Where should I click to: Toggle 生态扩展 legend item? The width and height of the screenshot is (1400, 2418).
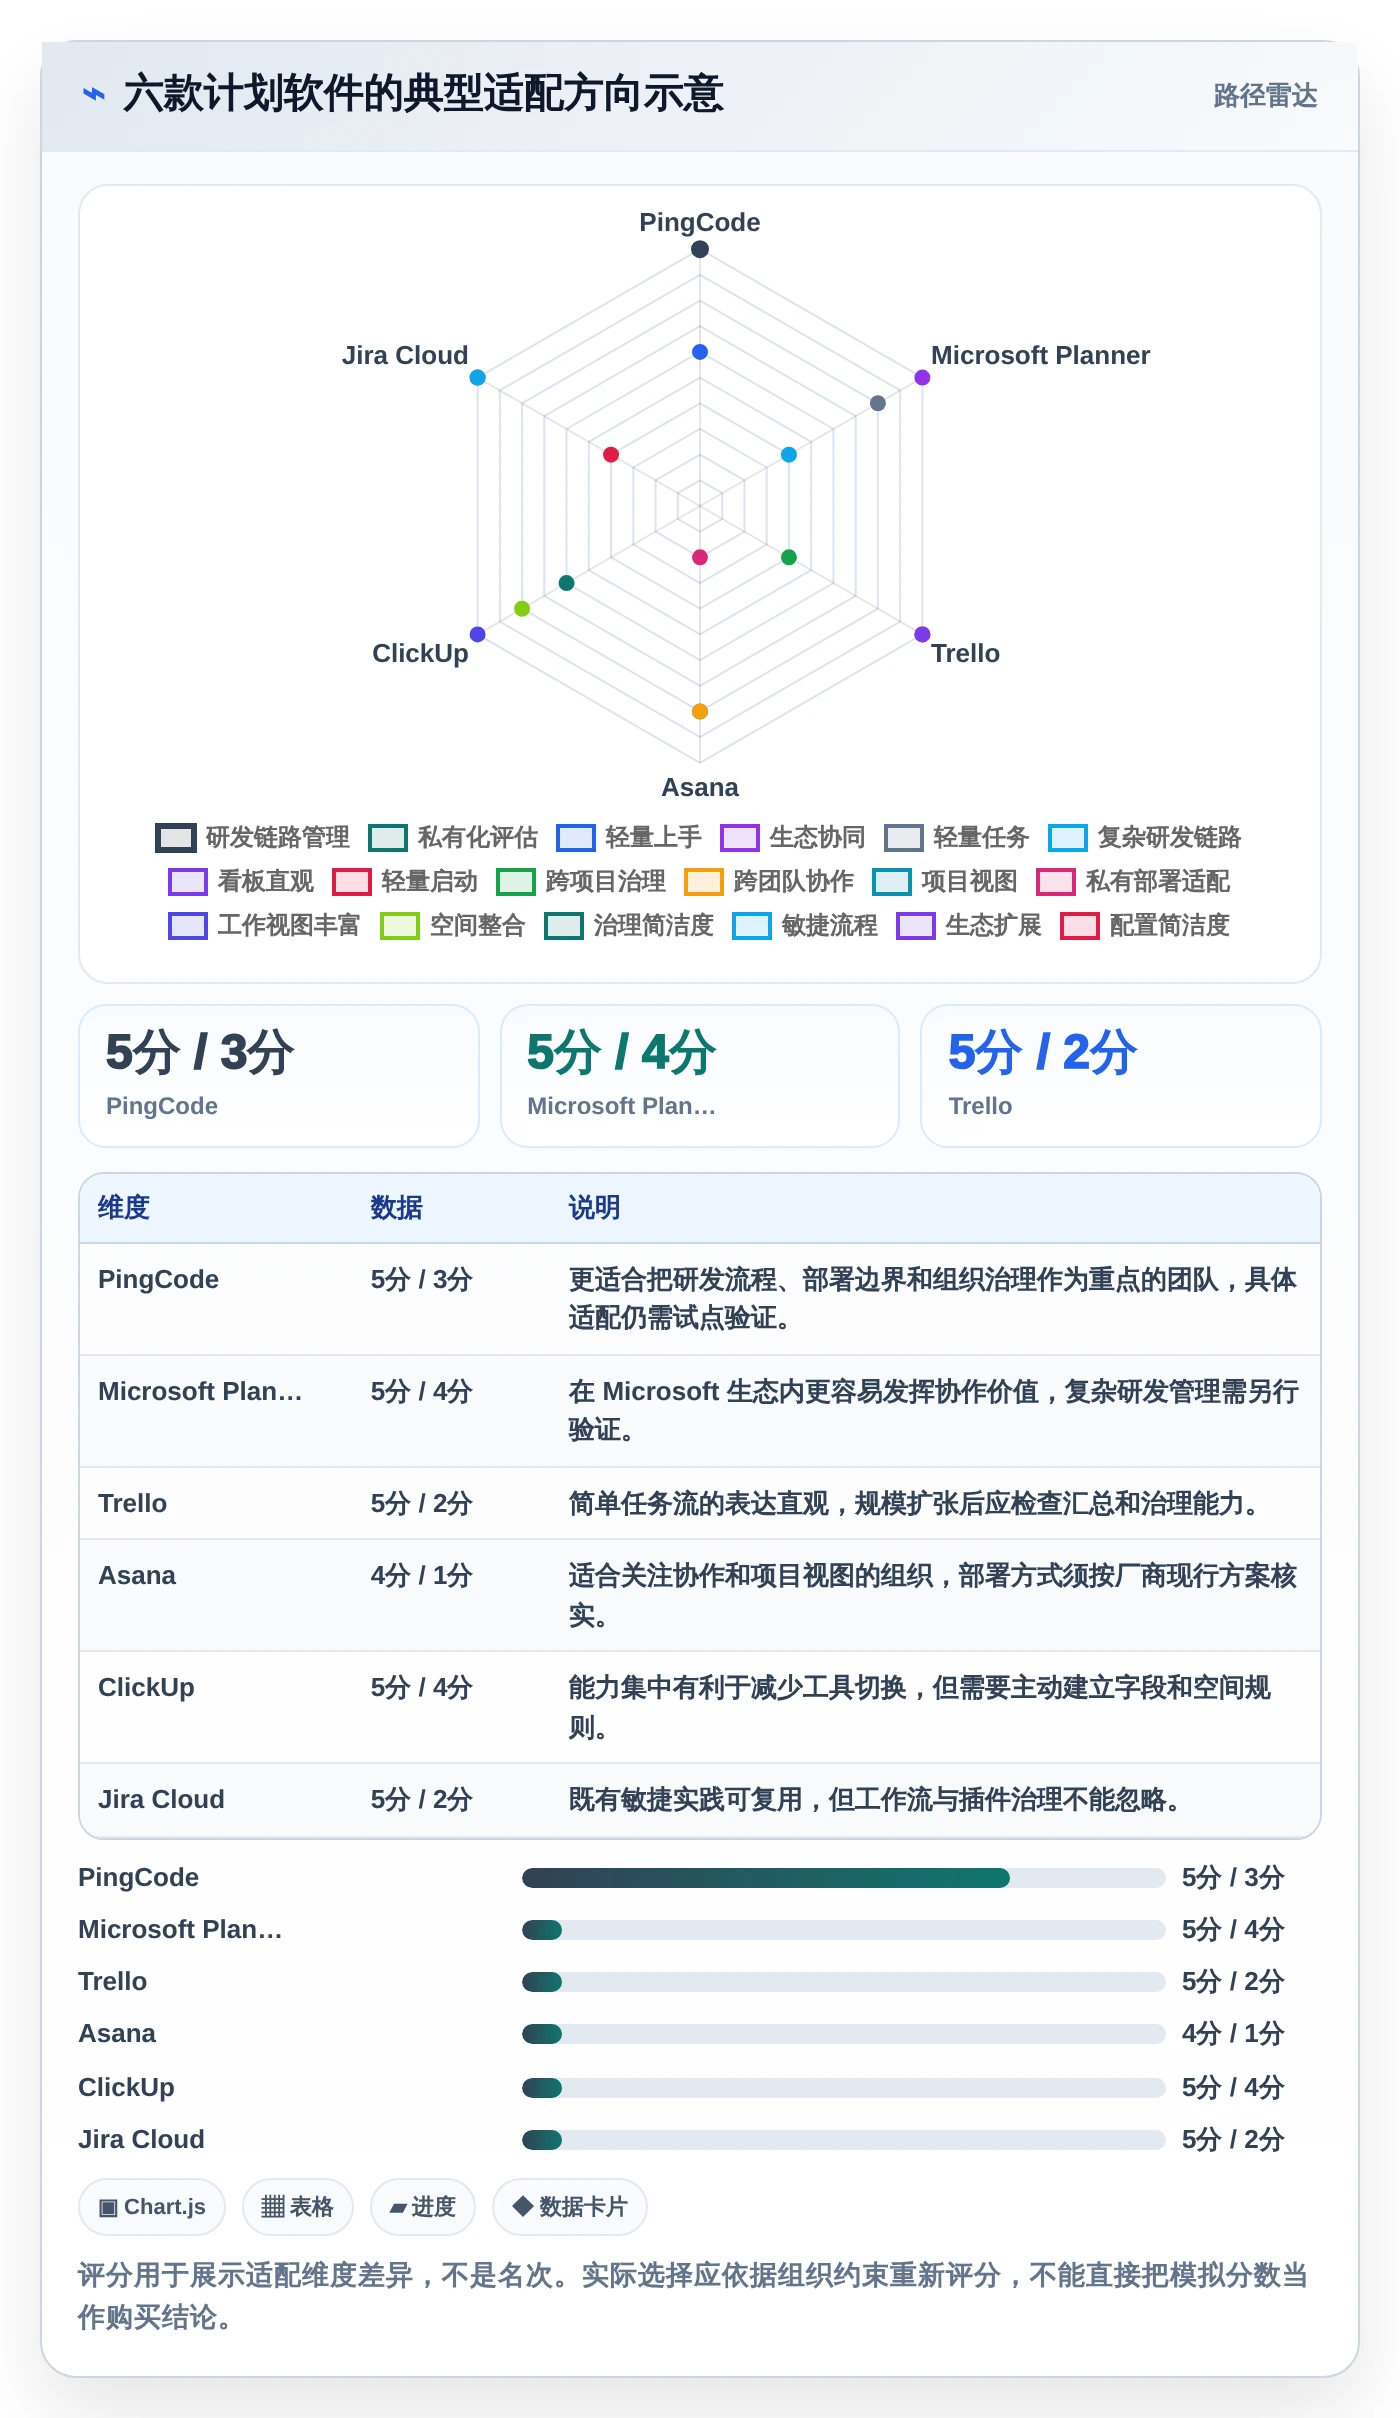(969, 925)
